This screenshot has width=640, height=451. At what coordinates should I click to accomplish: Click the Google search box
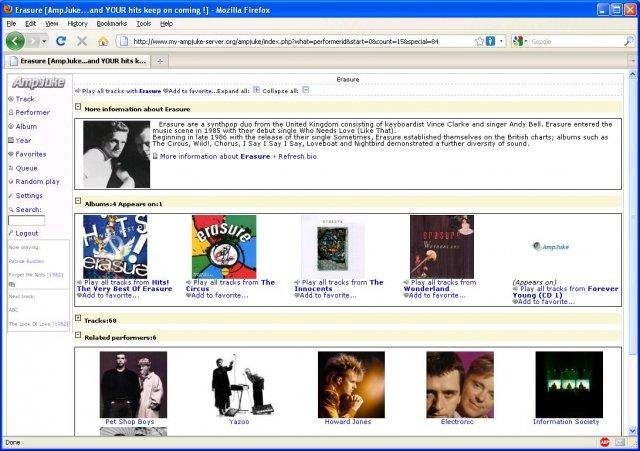(576, 41)
